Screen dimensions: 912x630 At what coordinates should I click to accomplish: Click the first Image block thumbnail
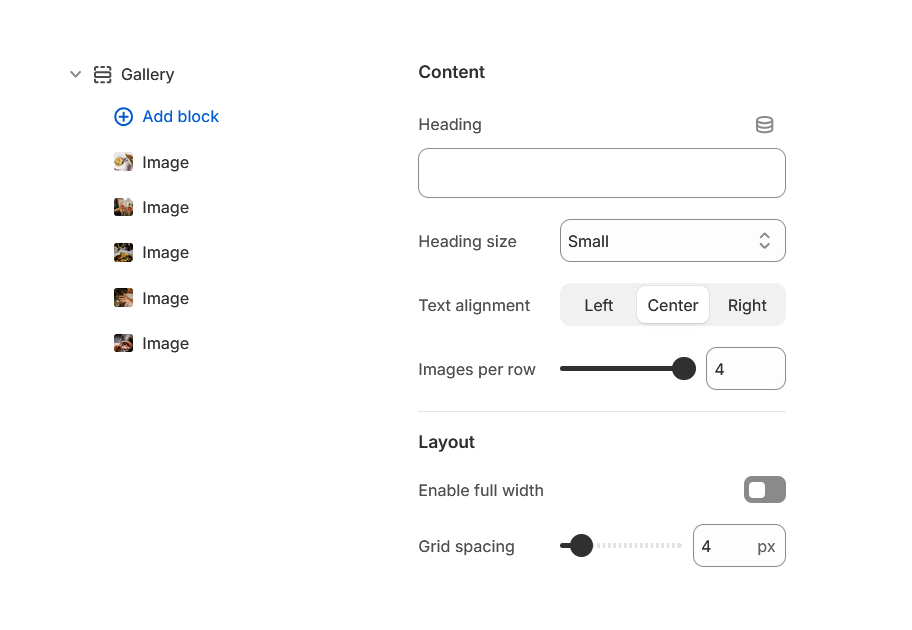123,161
